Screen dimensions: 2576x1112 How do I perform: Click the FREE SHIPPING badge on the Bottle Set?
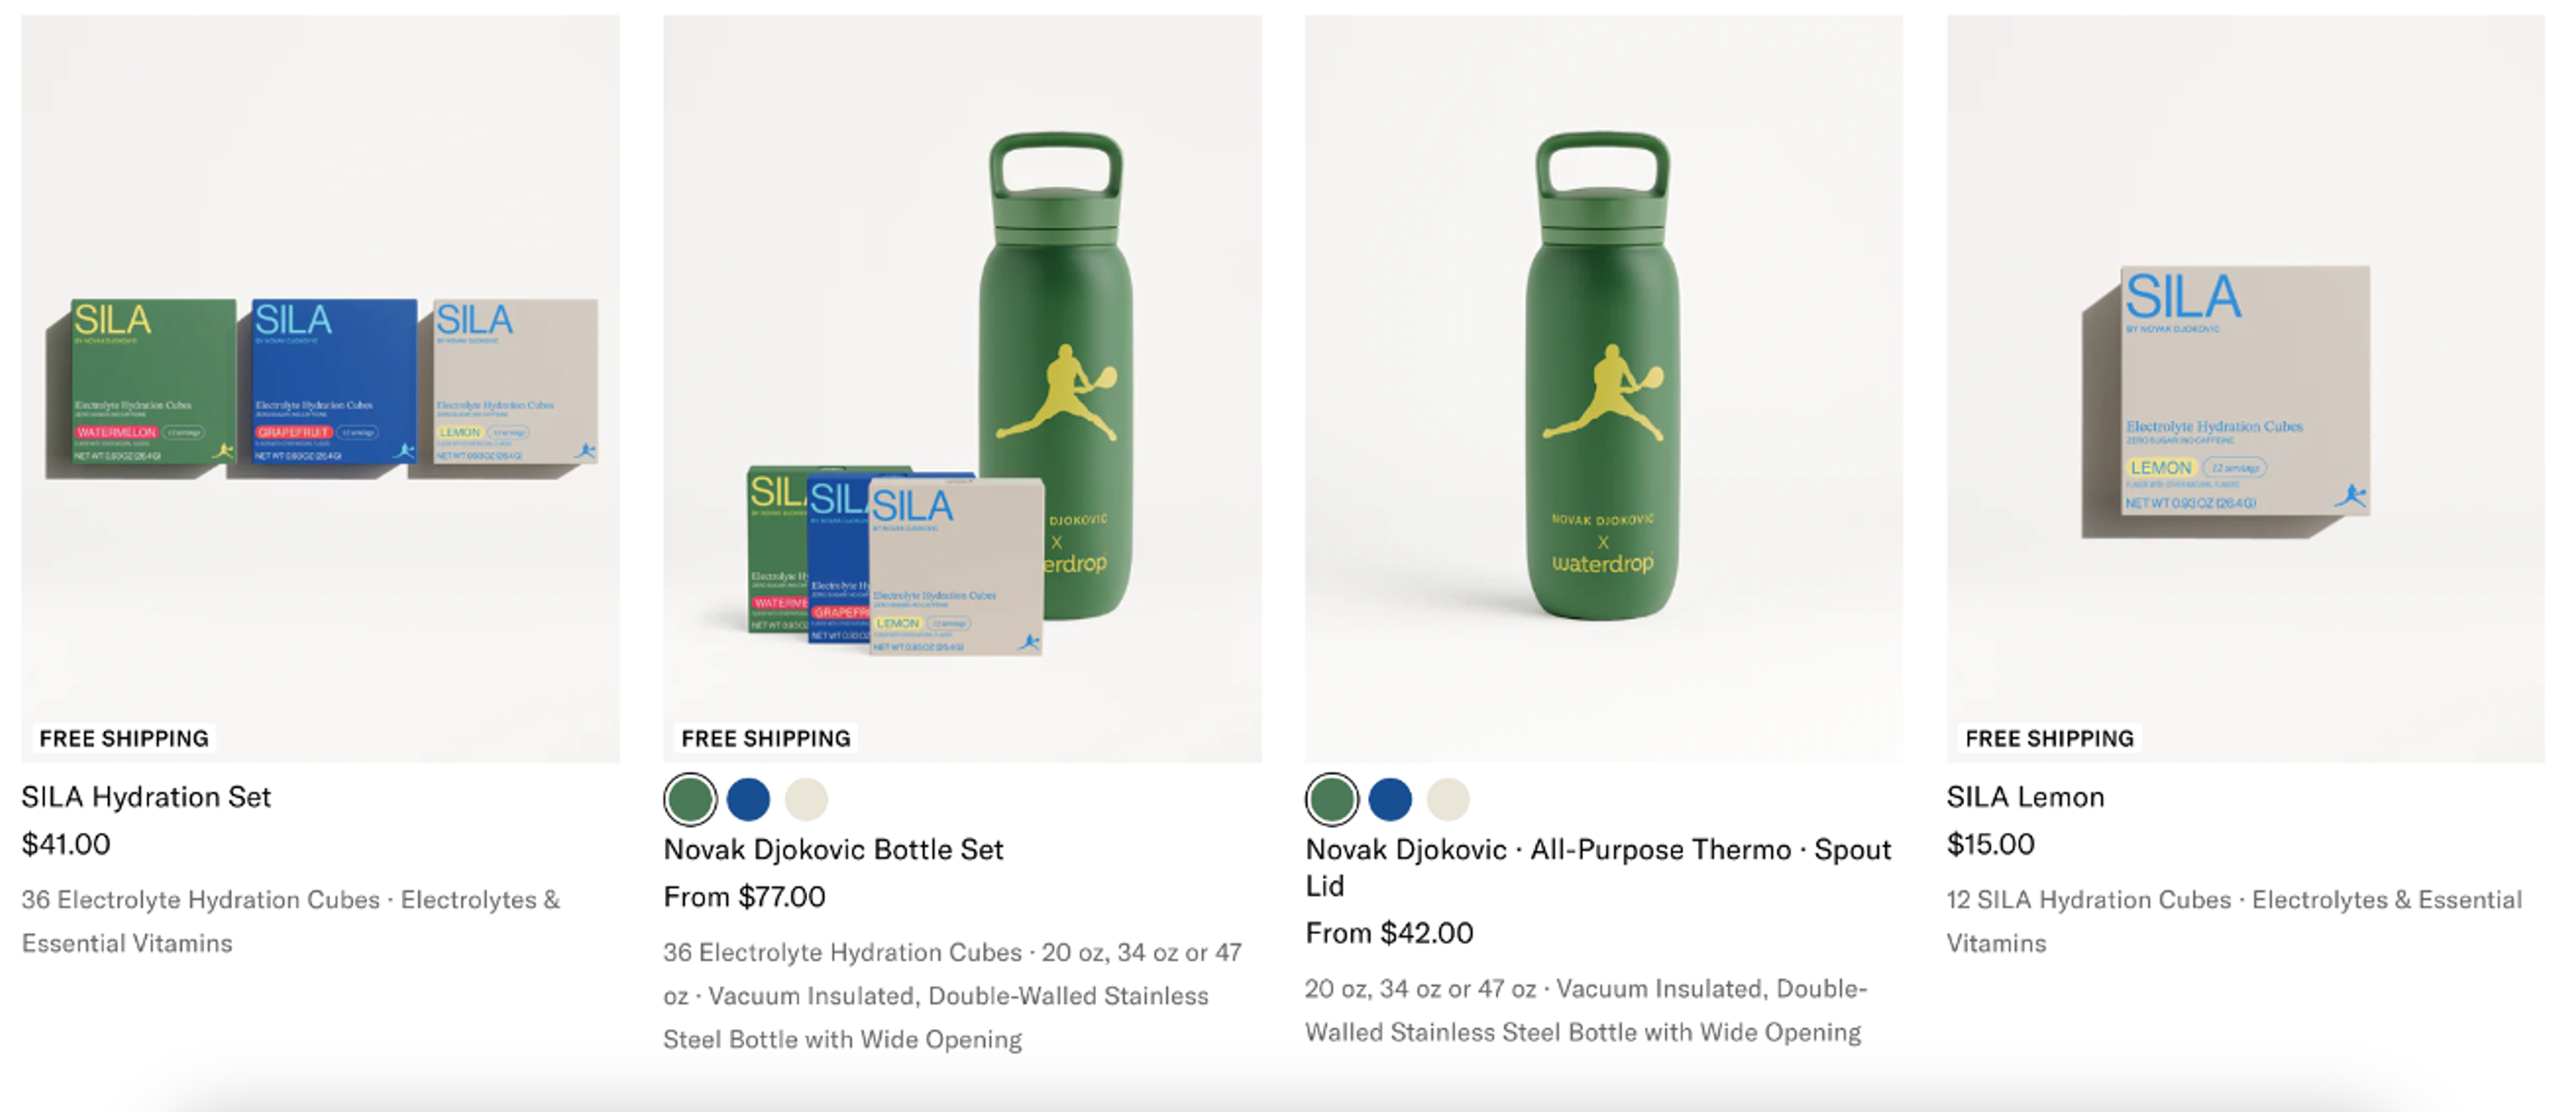tap(765, 738)
